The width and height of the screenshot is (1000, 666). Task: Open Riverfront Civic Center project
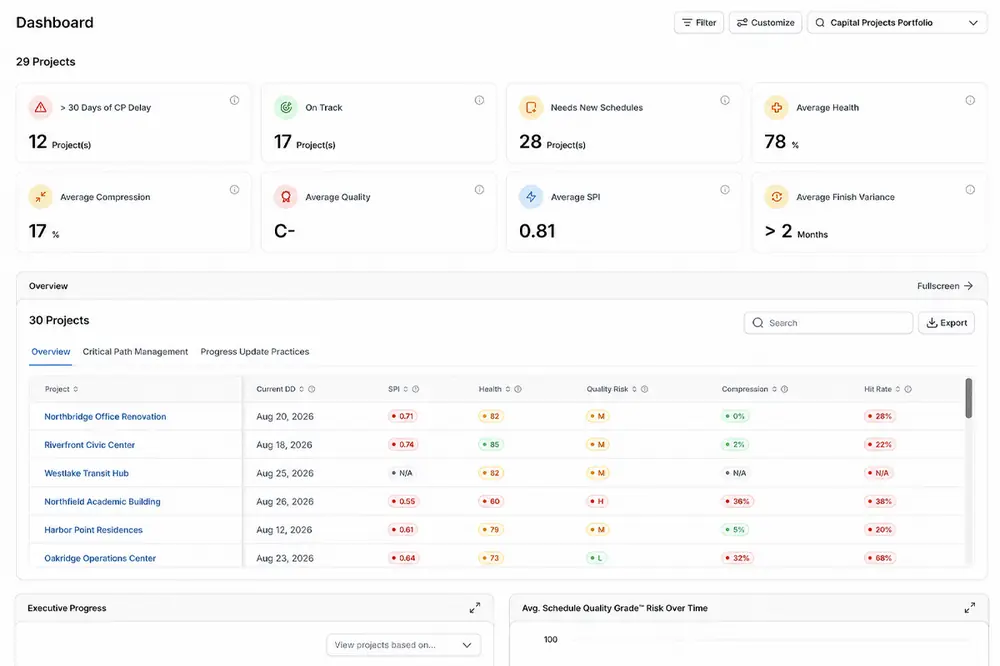89,445
